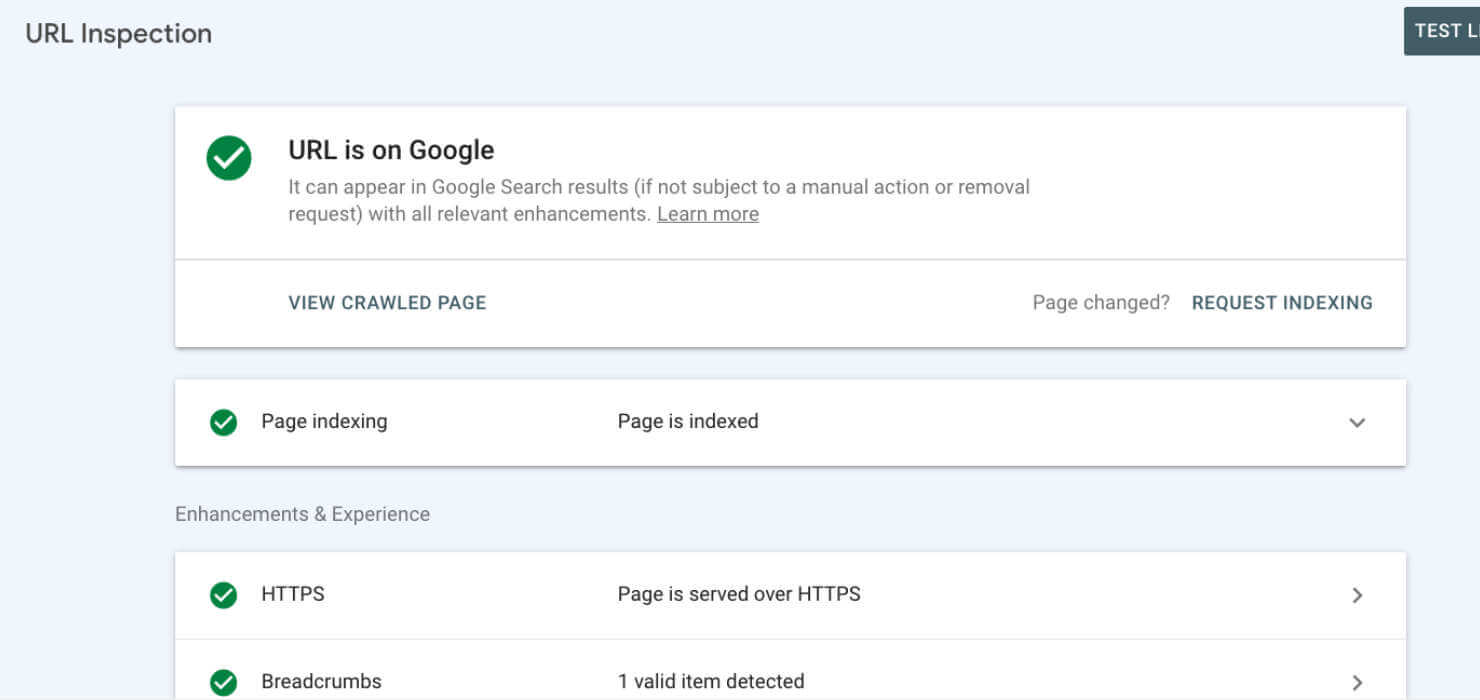Screen dimensions: 1480x700
Task: Click the Enhancements & Experience section label
Action: click(302, 513)
